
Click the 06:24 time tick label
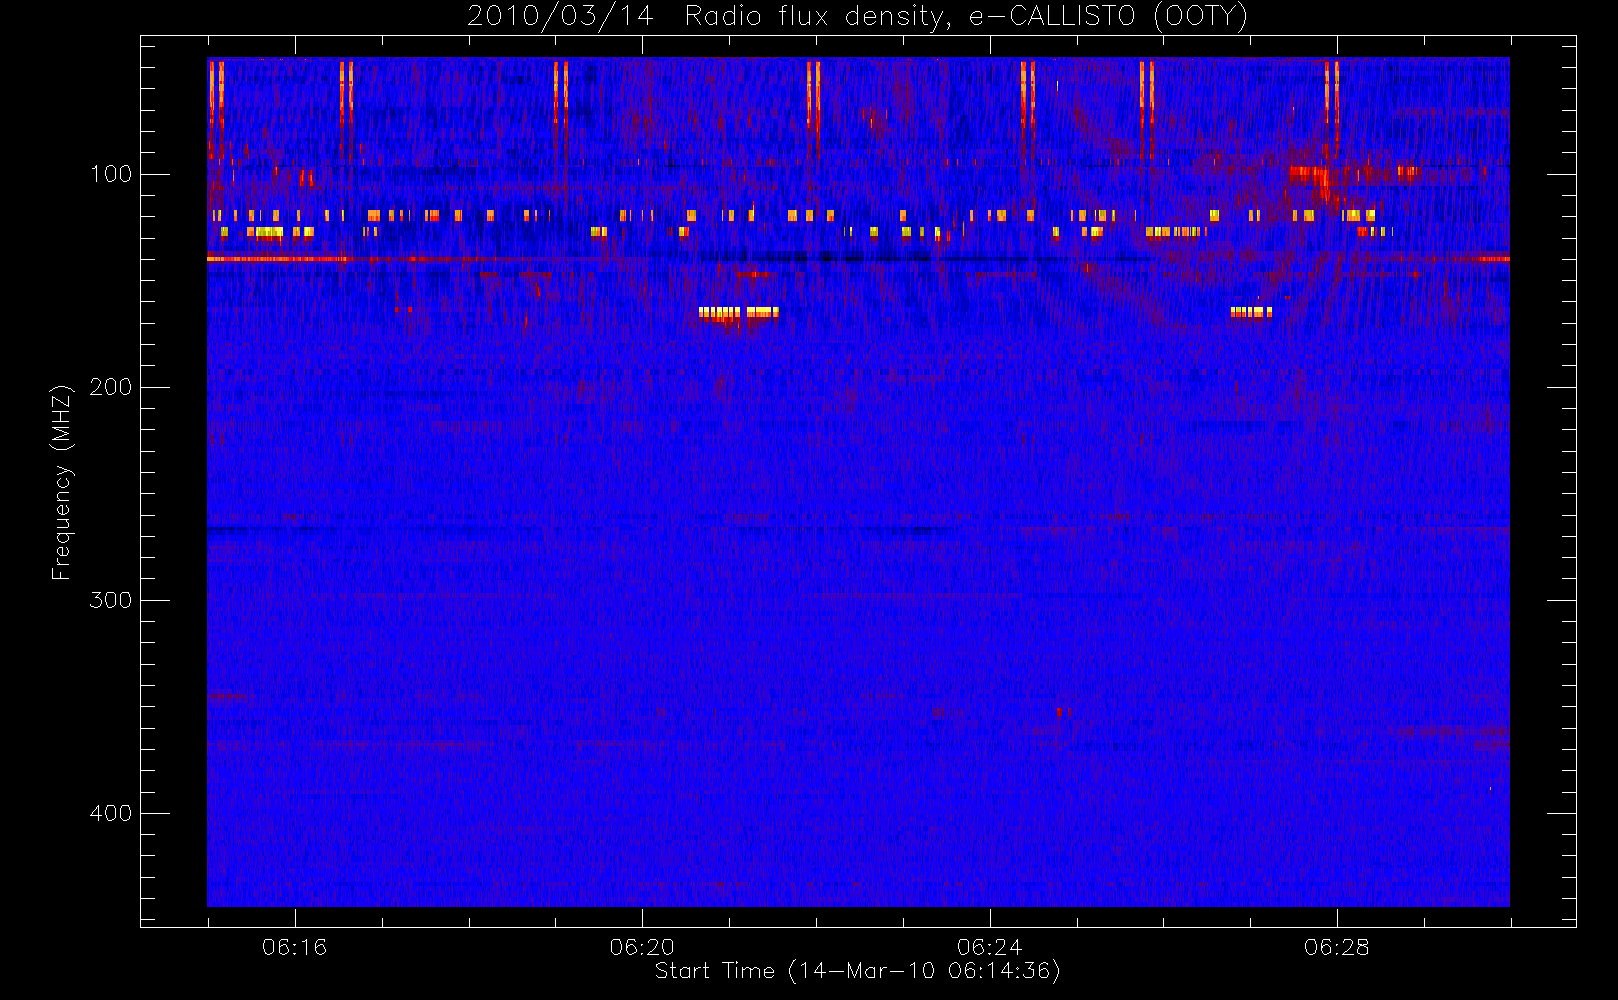[989, 947]
